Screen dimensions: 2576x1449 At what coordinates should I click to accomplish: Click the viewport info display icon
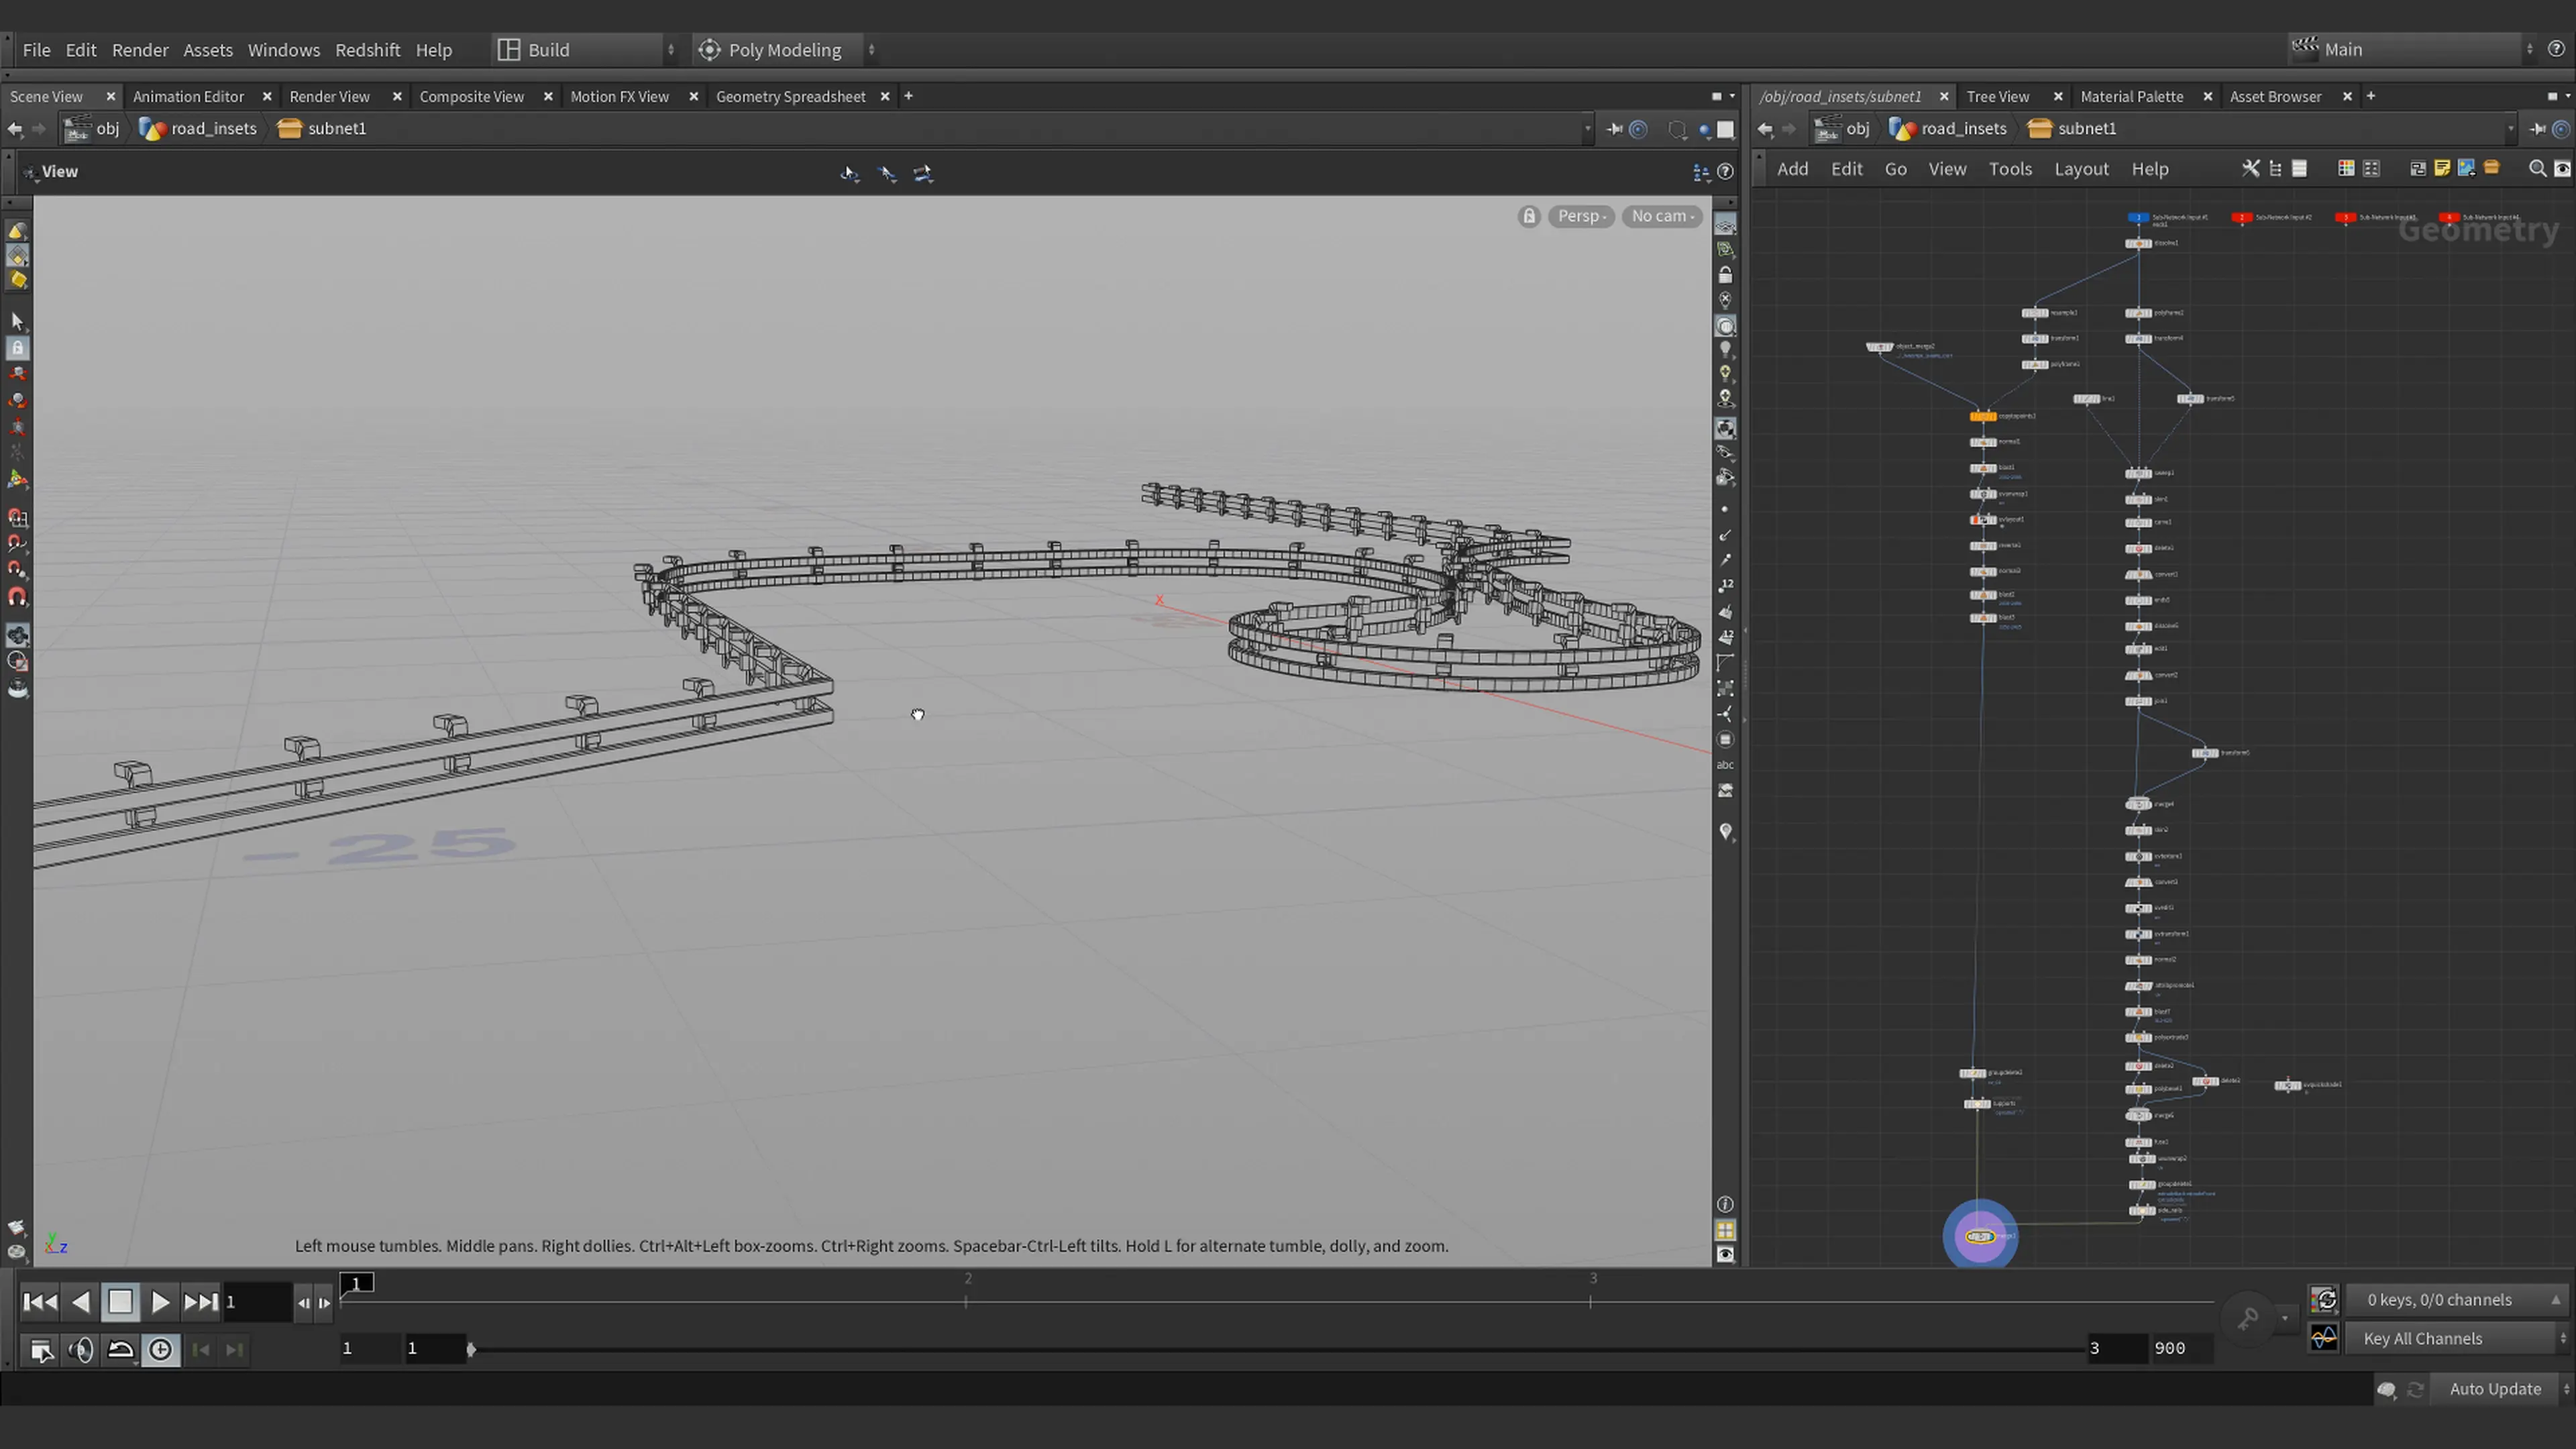(x=1725, y=1204)
